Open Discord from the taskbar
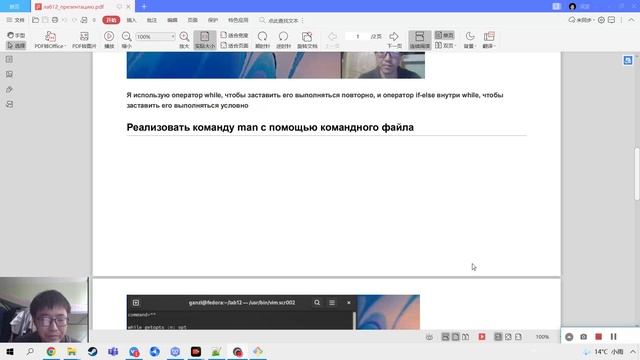Image resolution: width=640 pixels, height=360 pixels. (175, 351)
